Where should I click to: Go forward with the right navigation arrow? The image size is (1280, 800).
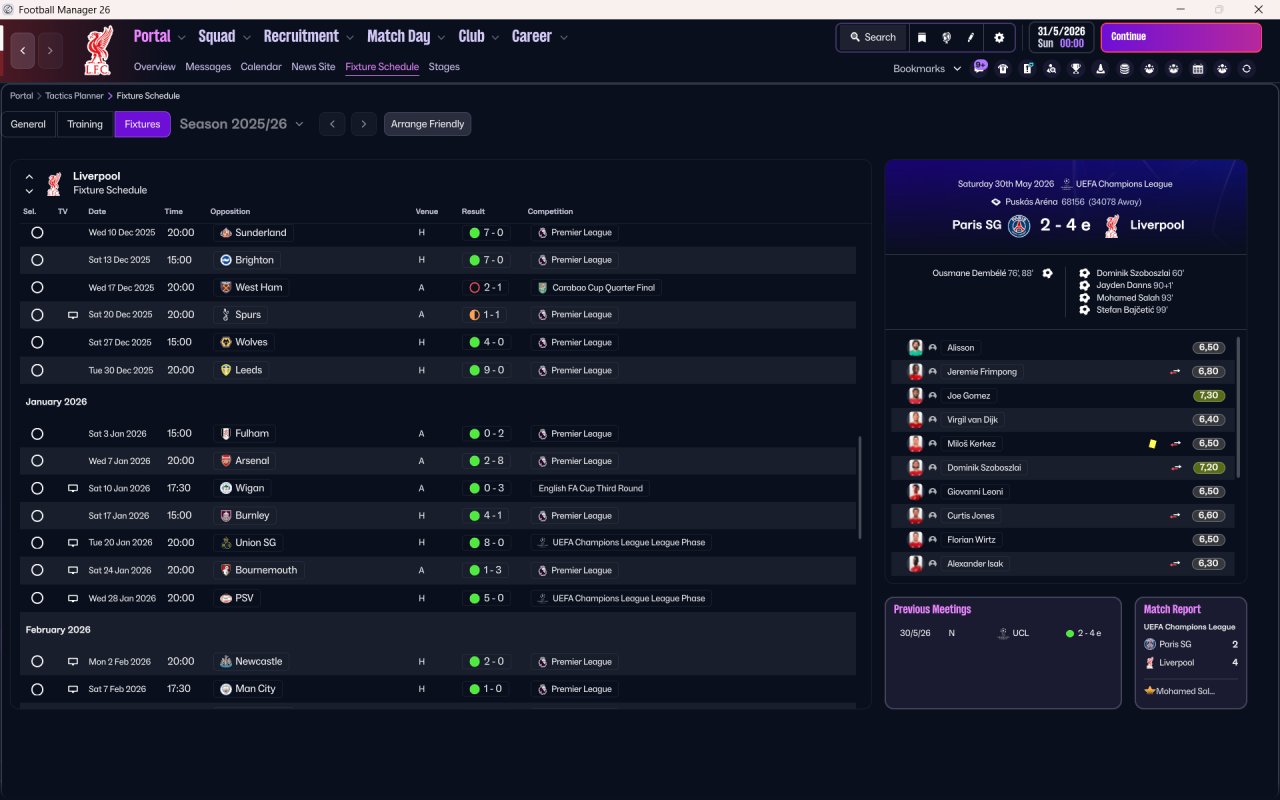(50, 50)
